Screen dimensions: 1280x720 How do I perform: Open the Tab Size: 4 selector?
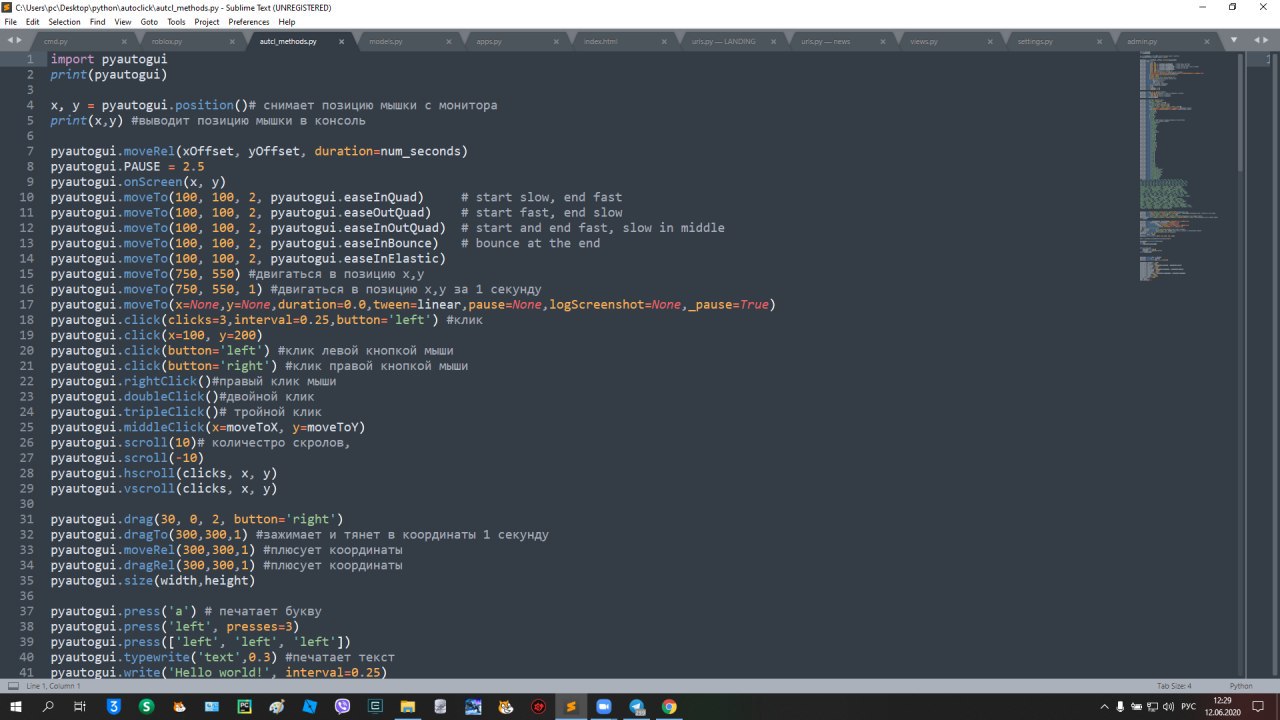click(1174, 686)
